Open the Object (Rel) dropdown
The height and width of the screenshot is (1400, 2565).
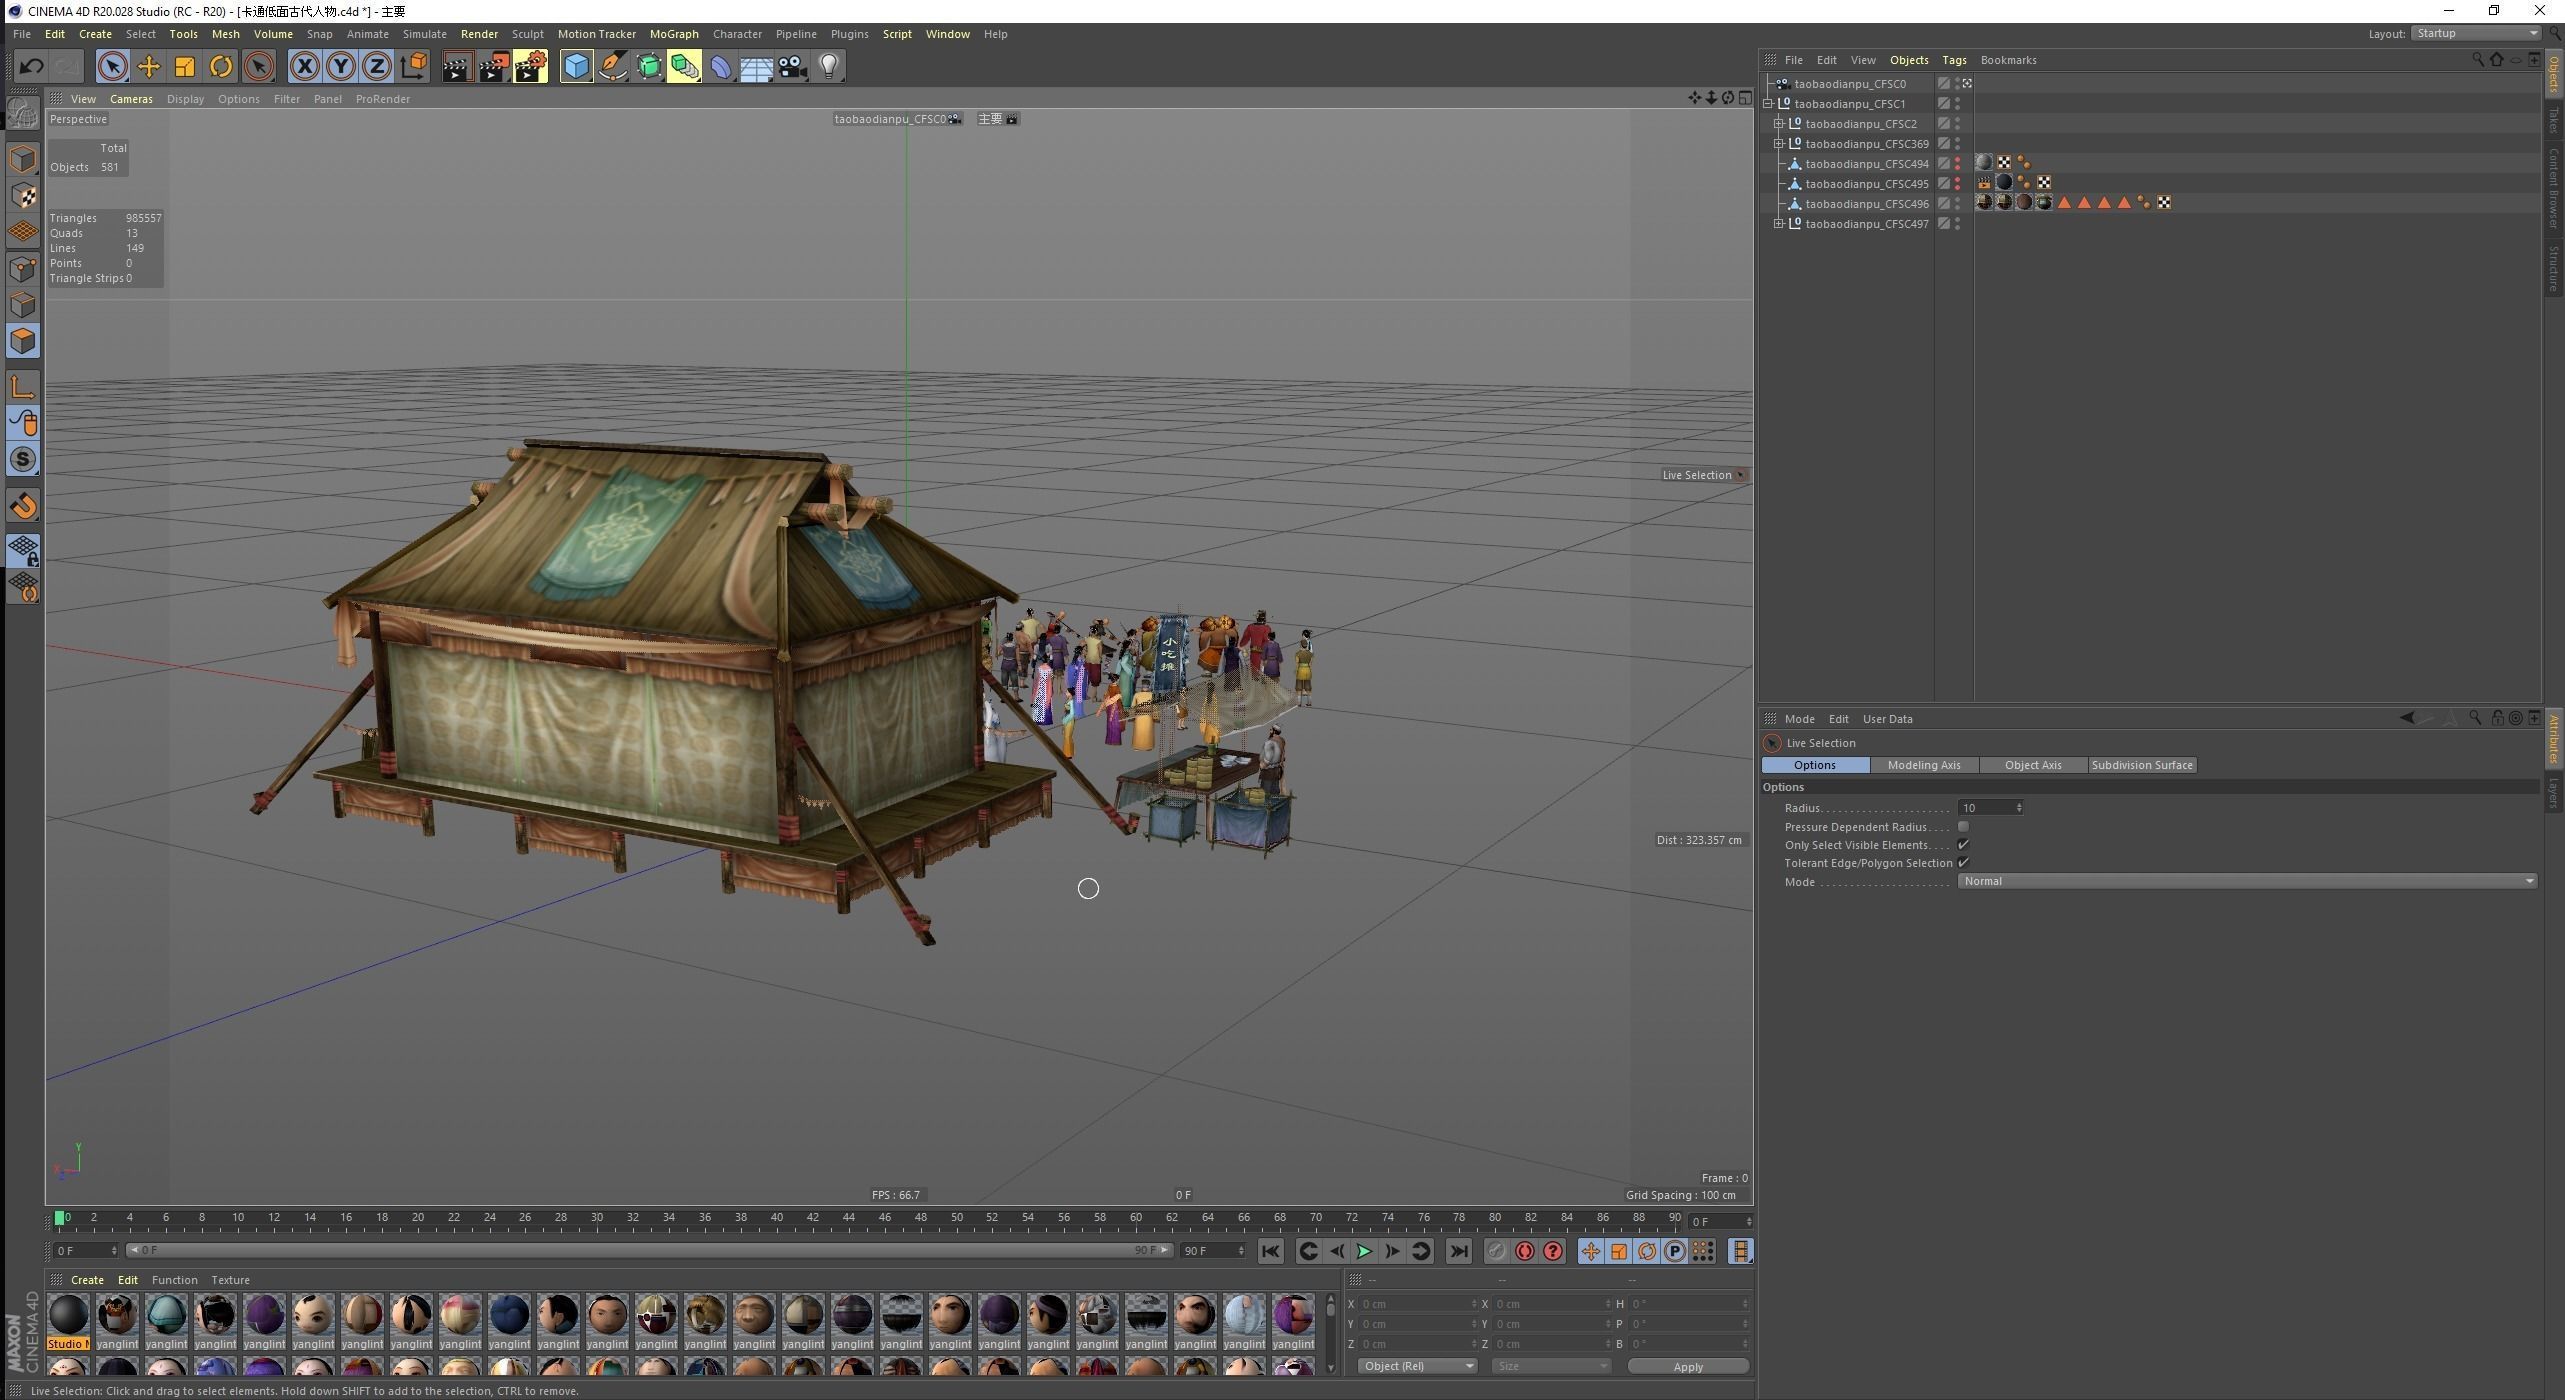1417,1366
